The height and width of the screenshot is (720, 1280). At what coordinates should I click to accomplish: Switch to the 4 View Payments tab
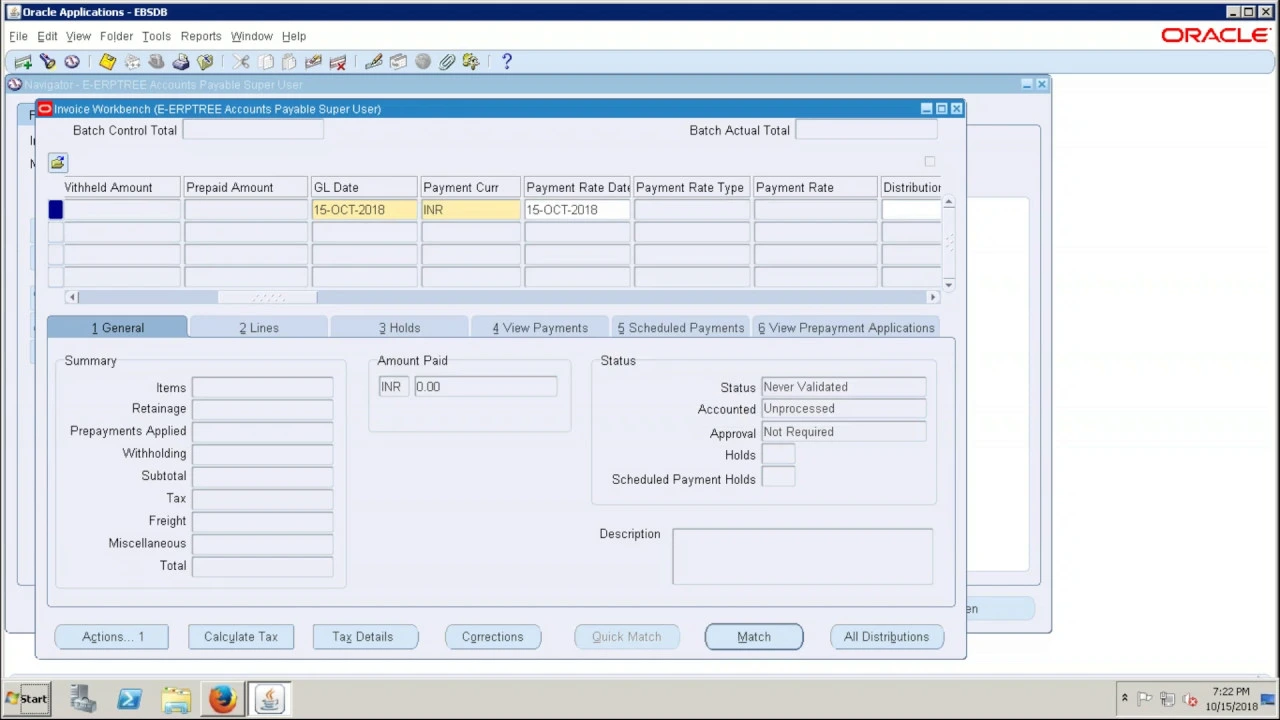point(540,328)
